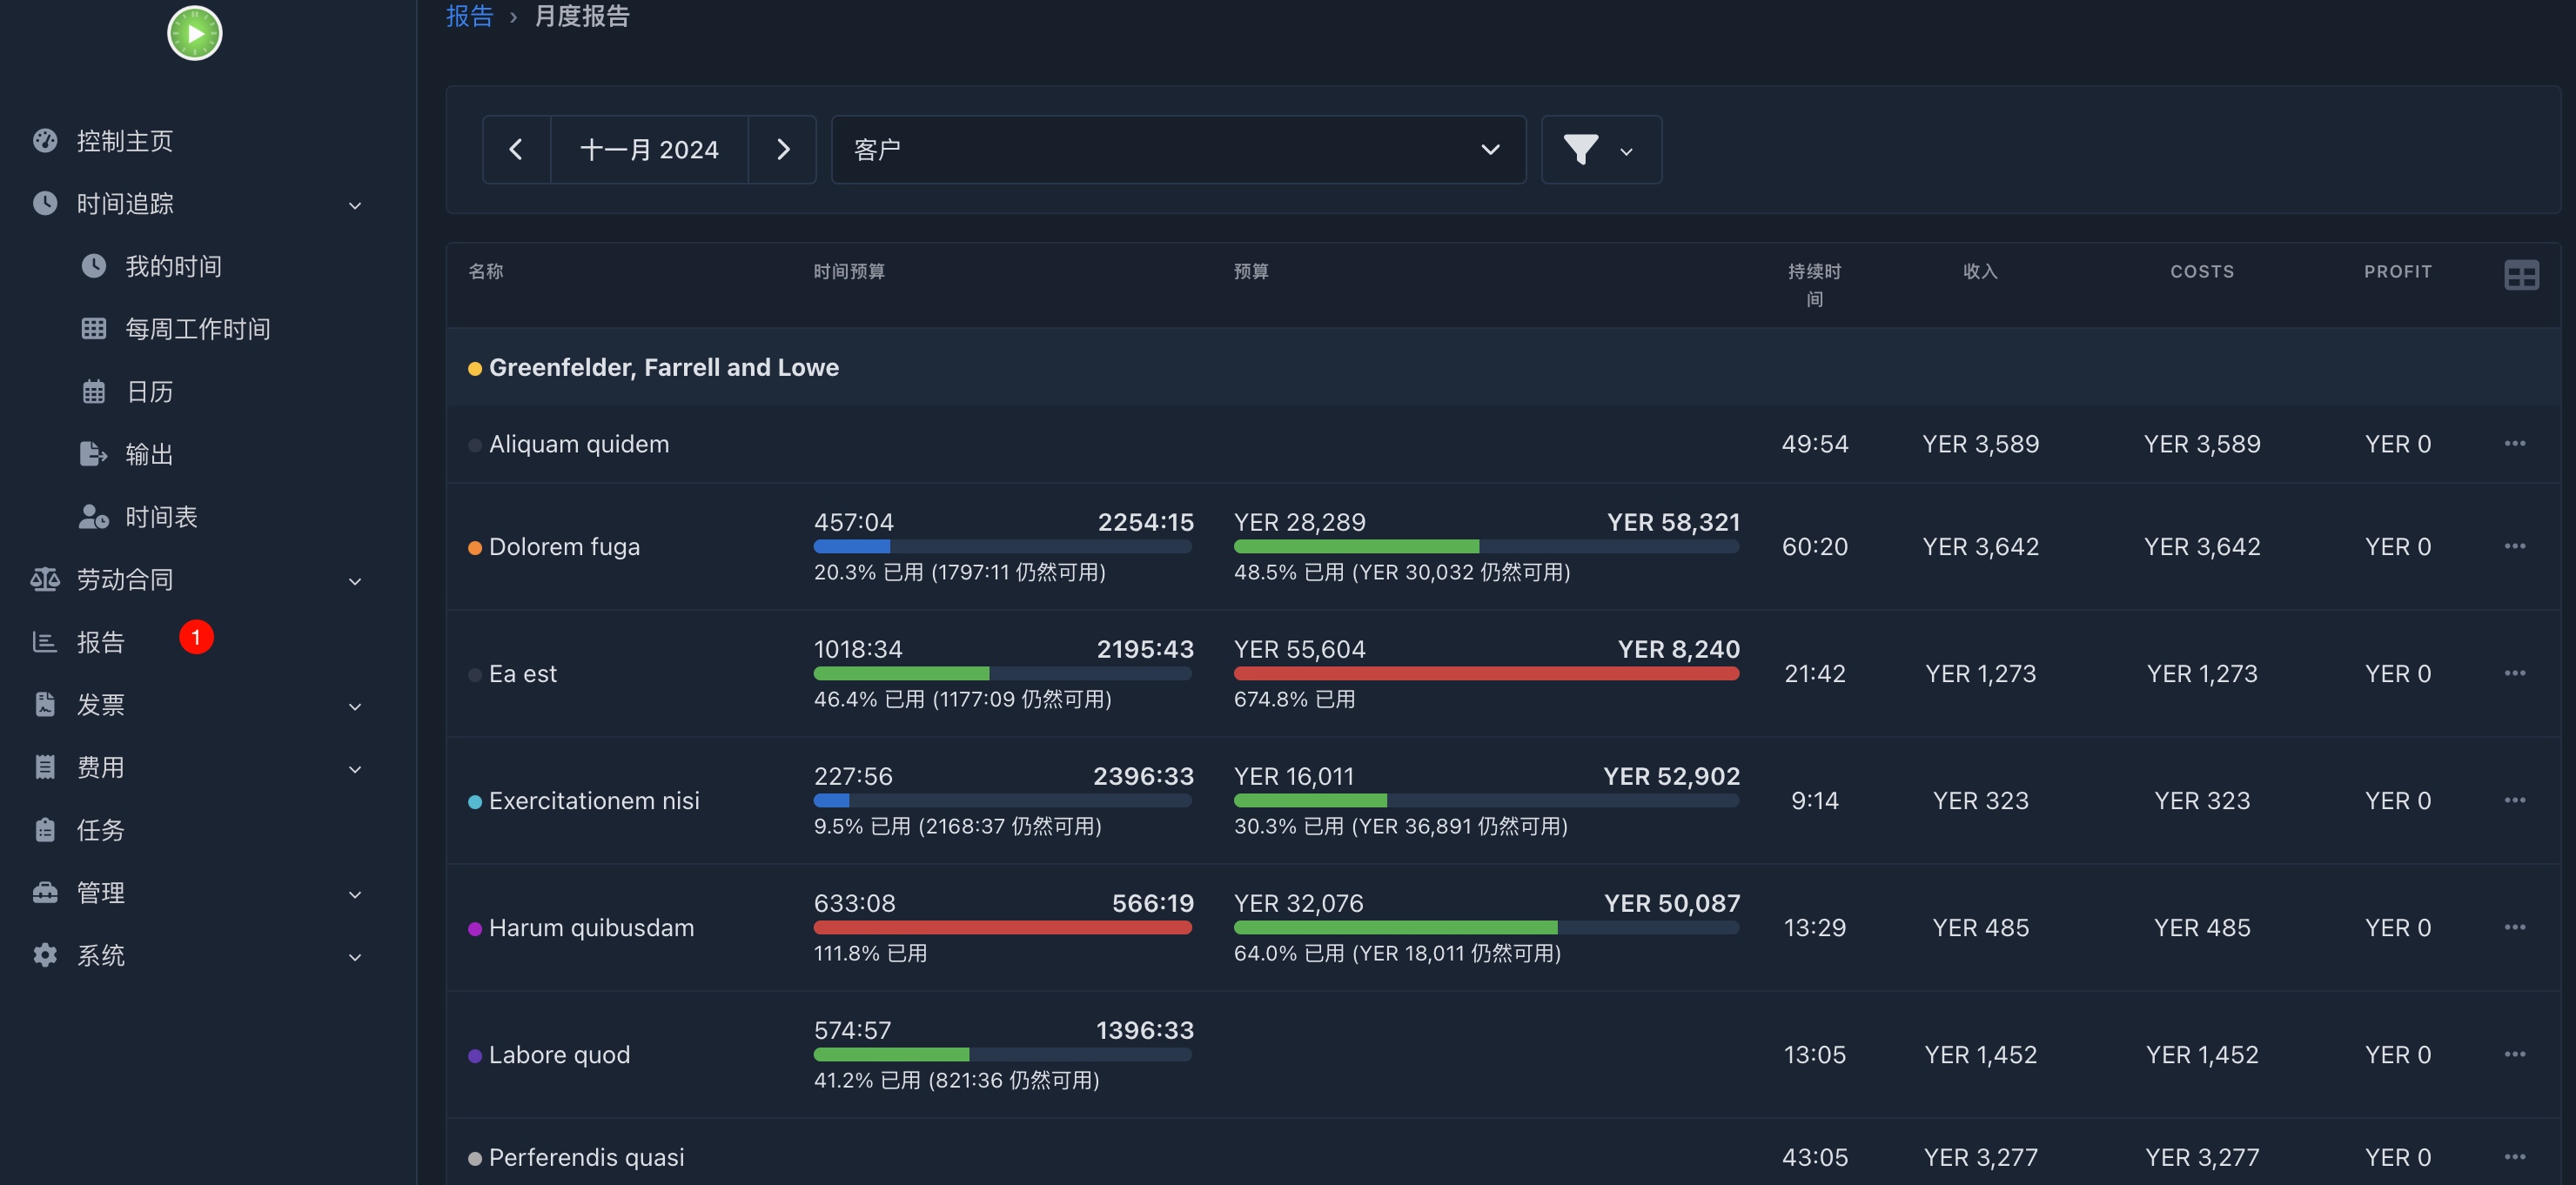Click Ea est red budget progress bar
The image size is (2576, 1185).
[1486, 674]
